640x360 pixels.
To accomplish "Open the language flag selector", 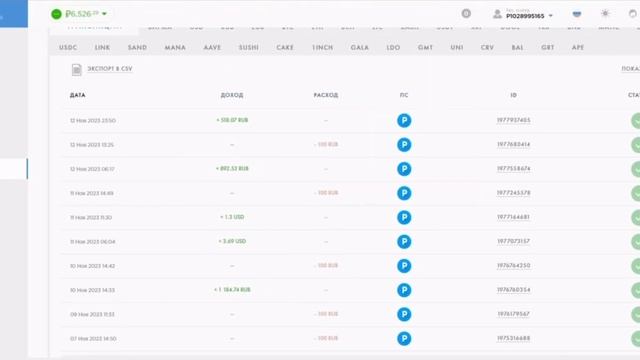I will (577, 14).
